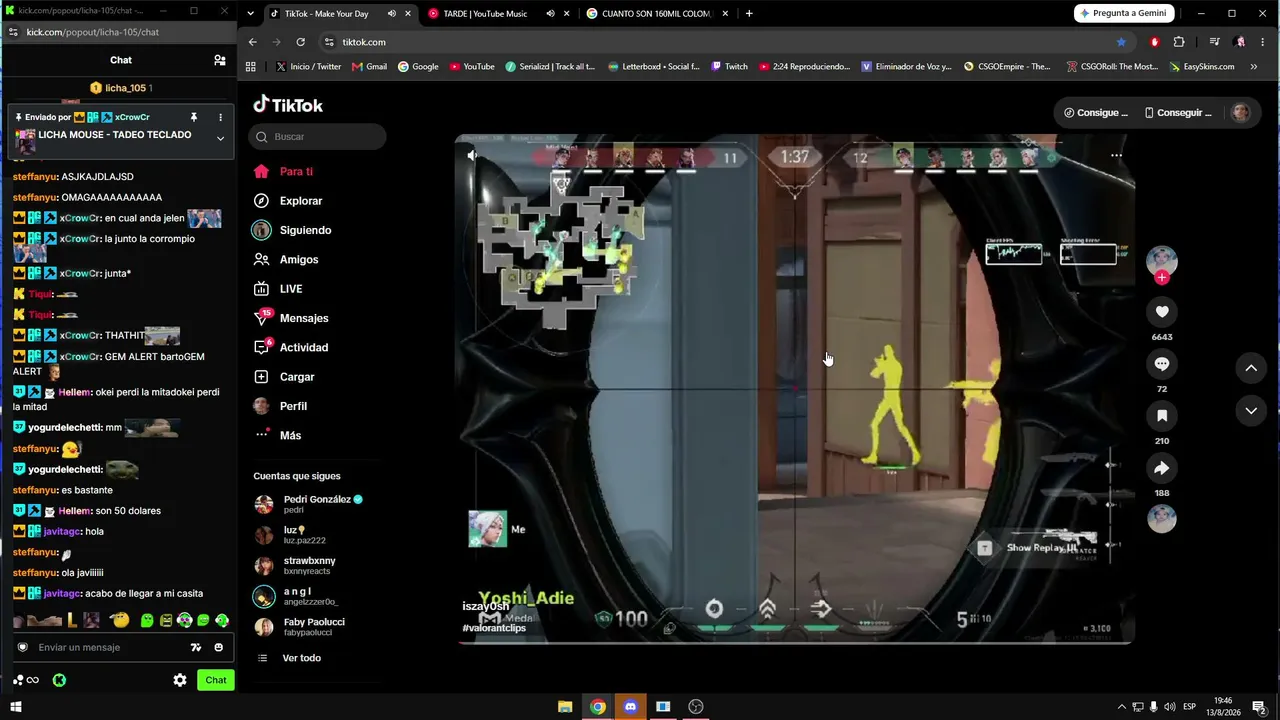
Task: Open the #valorantclips hashtag
Action: (x=494, y=628)
